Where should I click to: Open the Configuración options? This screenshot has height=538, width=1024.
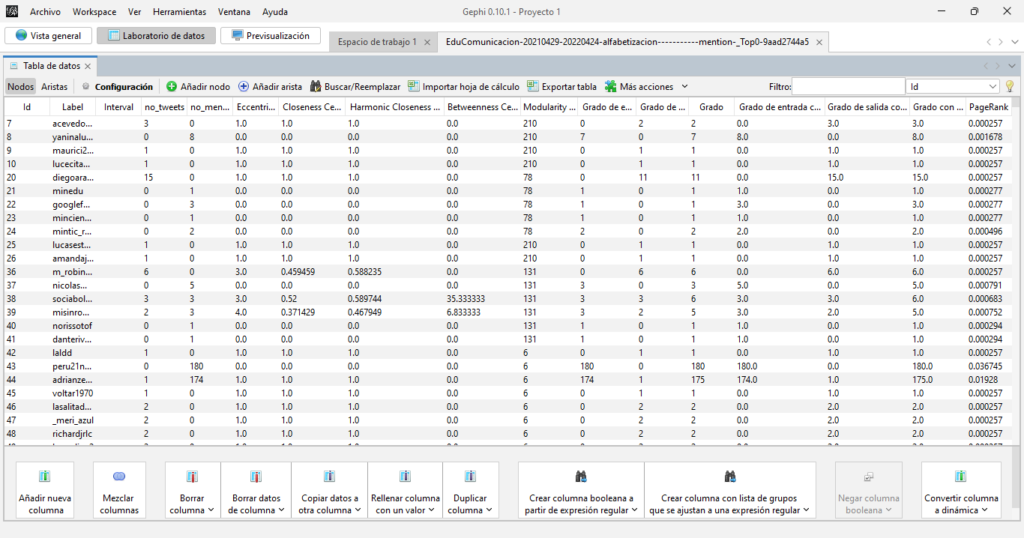click(x=123, y=86)
